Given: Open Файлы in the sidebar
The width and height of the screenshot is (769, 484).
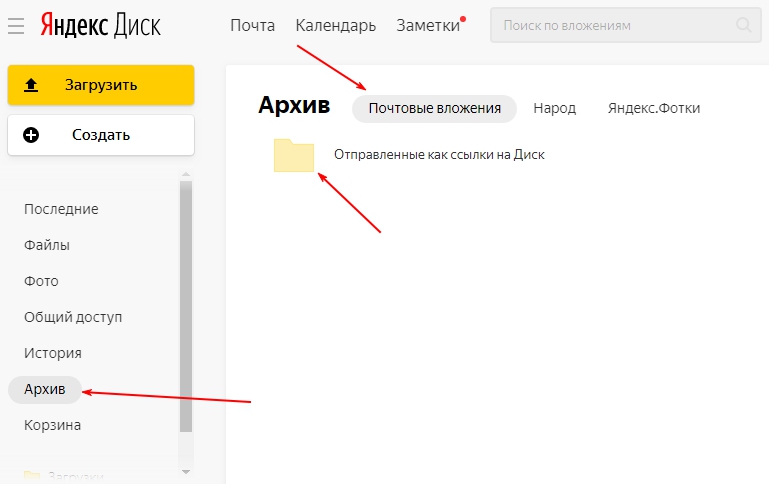Looking at the screenshot, I should [47, 245].
